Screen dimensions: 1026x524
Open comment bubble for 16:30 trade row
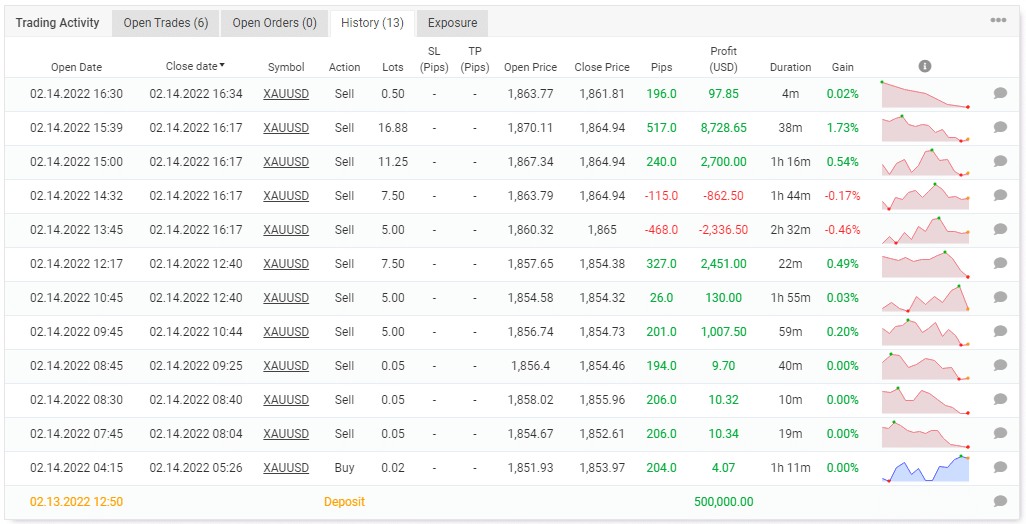1000,93
